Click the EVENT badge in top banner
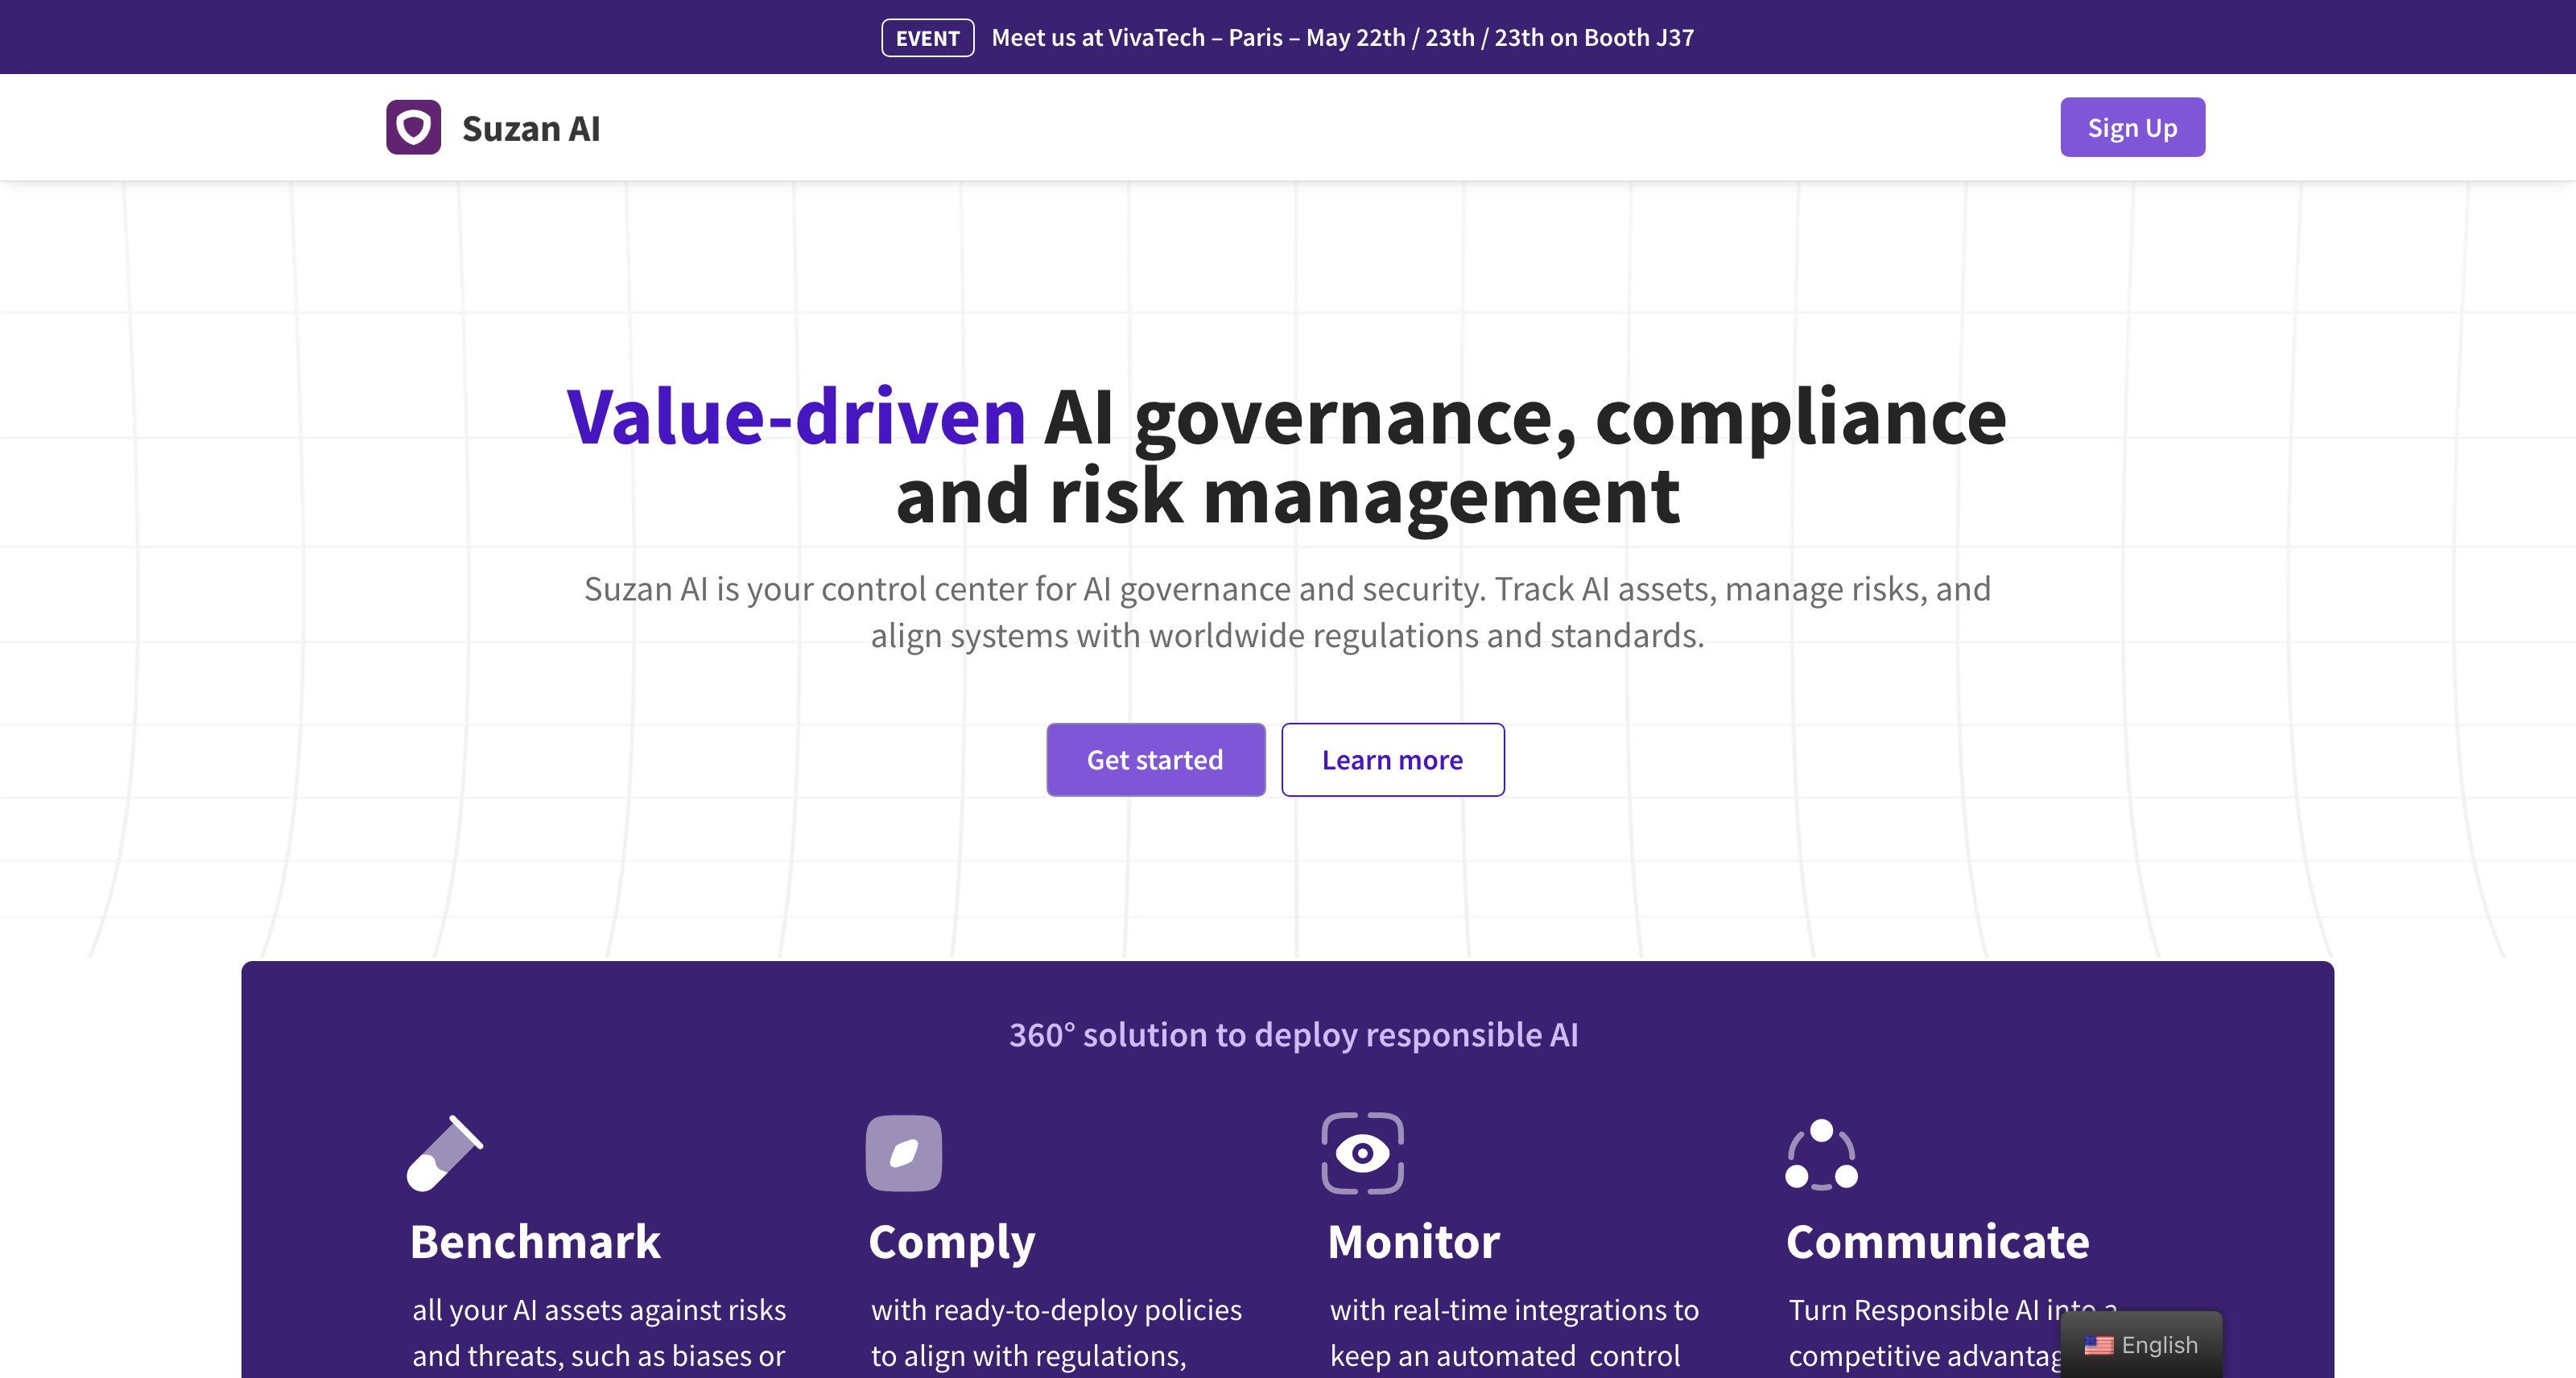Screen dimensions: 2576x1378 pyautogui.click(x=927, y=38)
